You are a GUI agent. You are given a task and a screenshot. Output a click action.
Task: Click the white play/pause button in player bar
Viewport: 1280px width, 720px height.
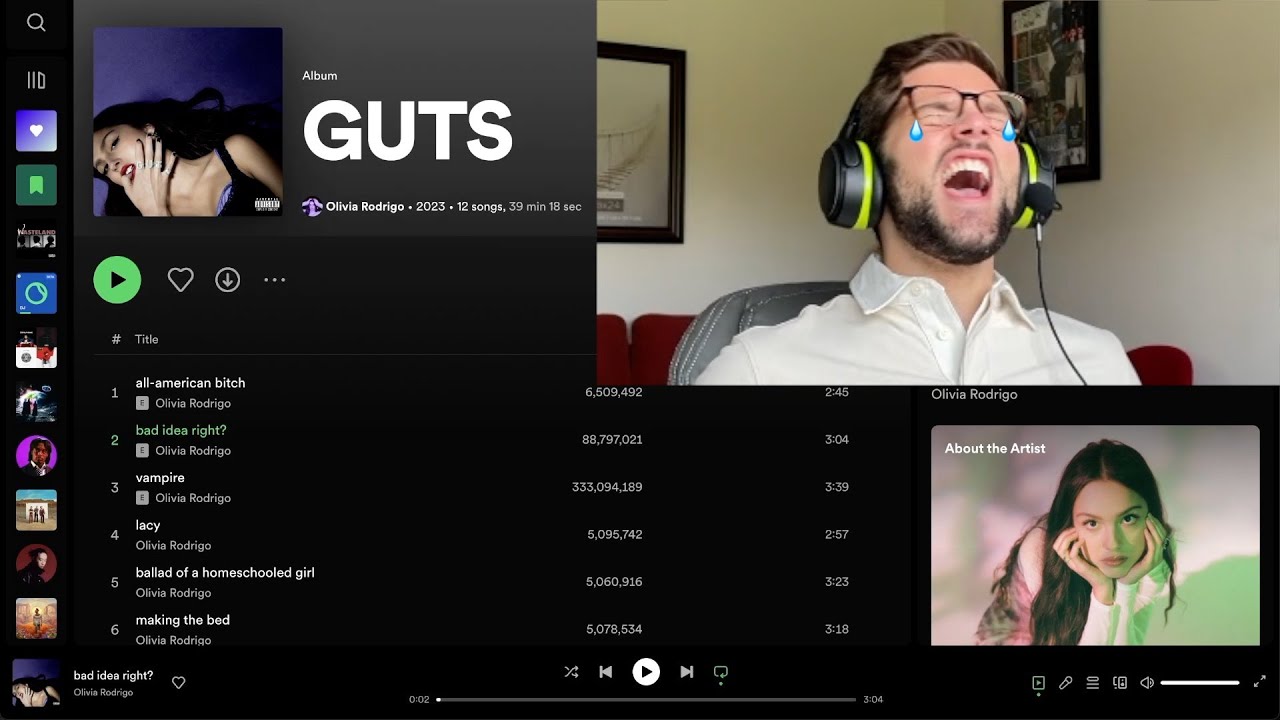point(646,672)
